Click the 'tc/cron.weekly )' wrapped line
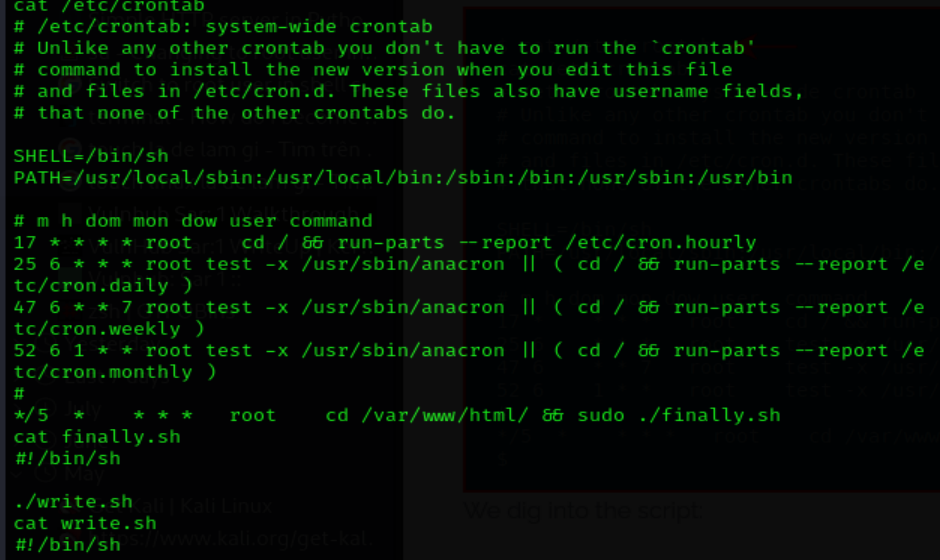 click(x=109, y=329)
